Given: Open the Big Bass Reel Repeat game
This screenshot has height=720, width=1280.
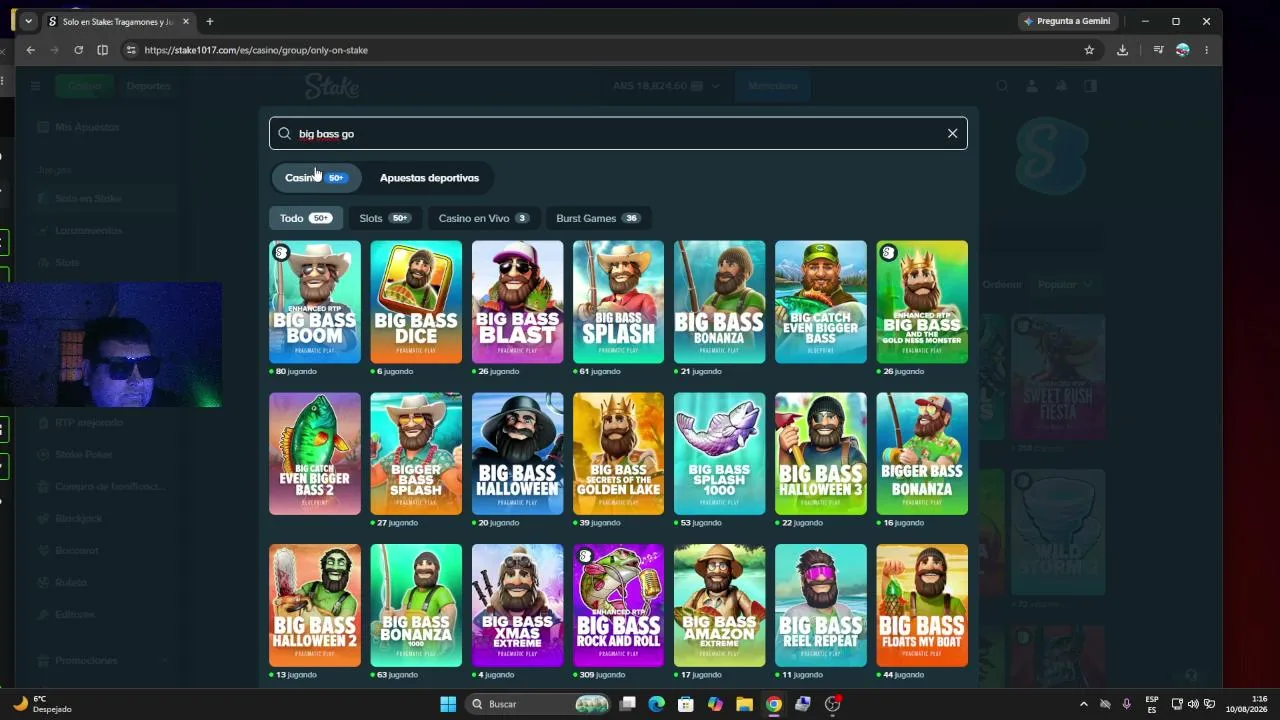Looking at the screenshot, I should coord(821,606).
